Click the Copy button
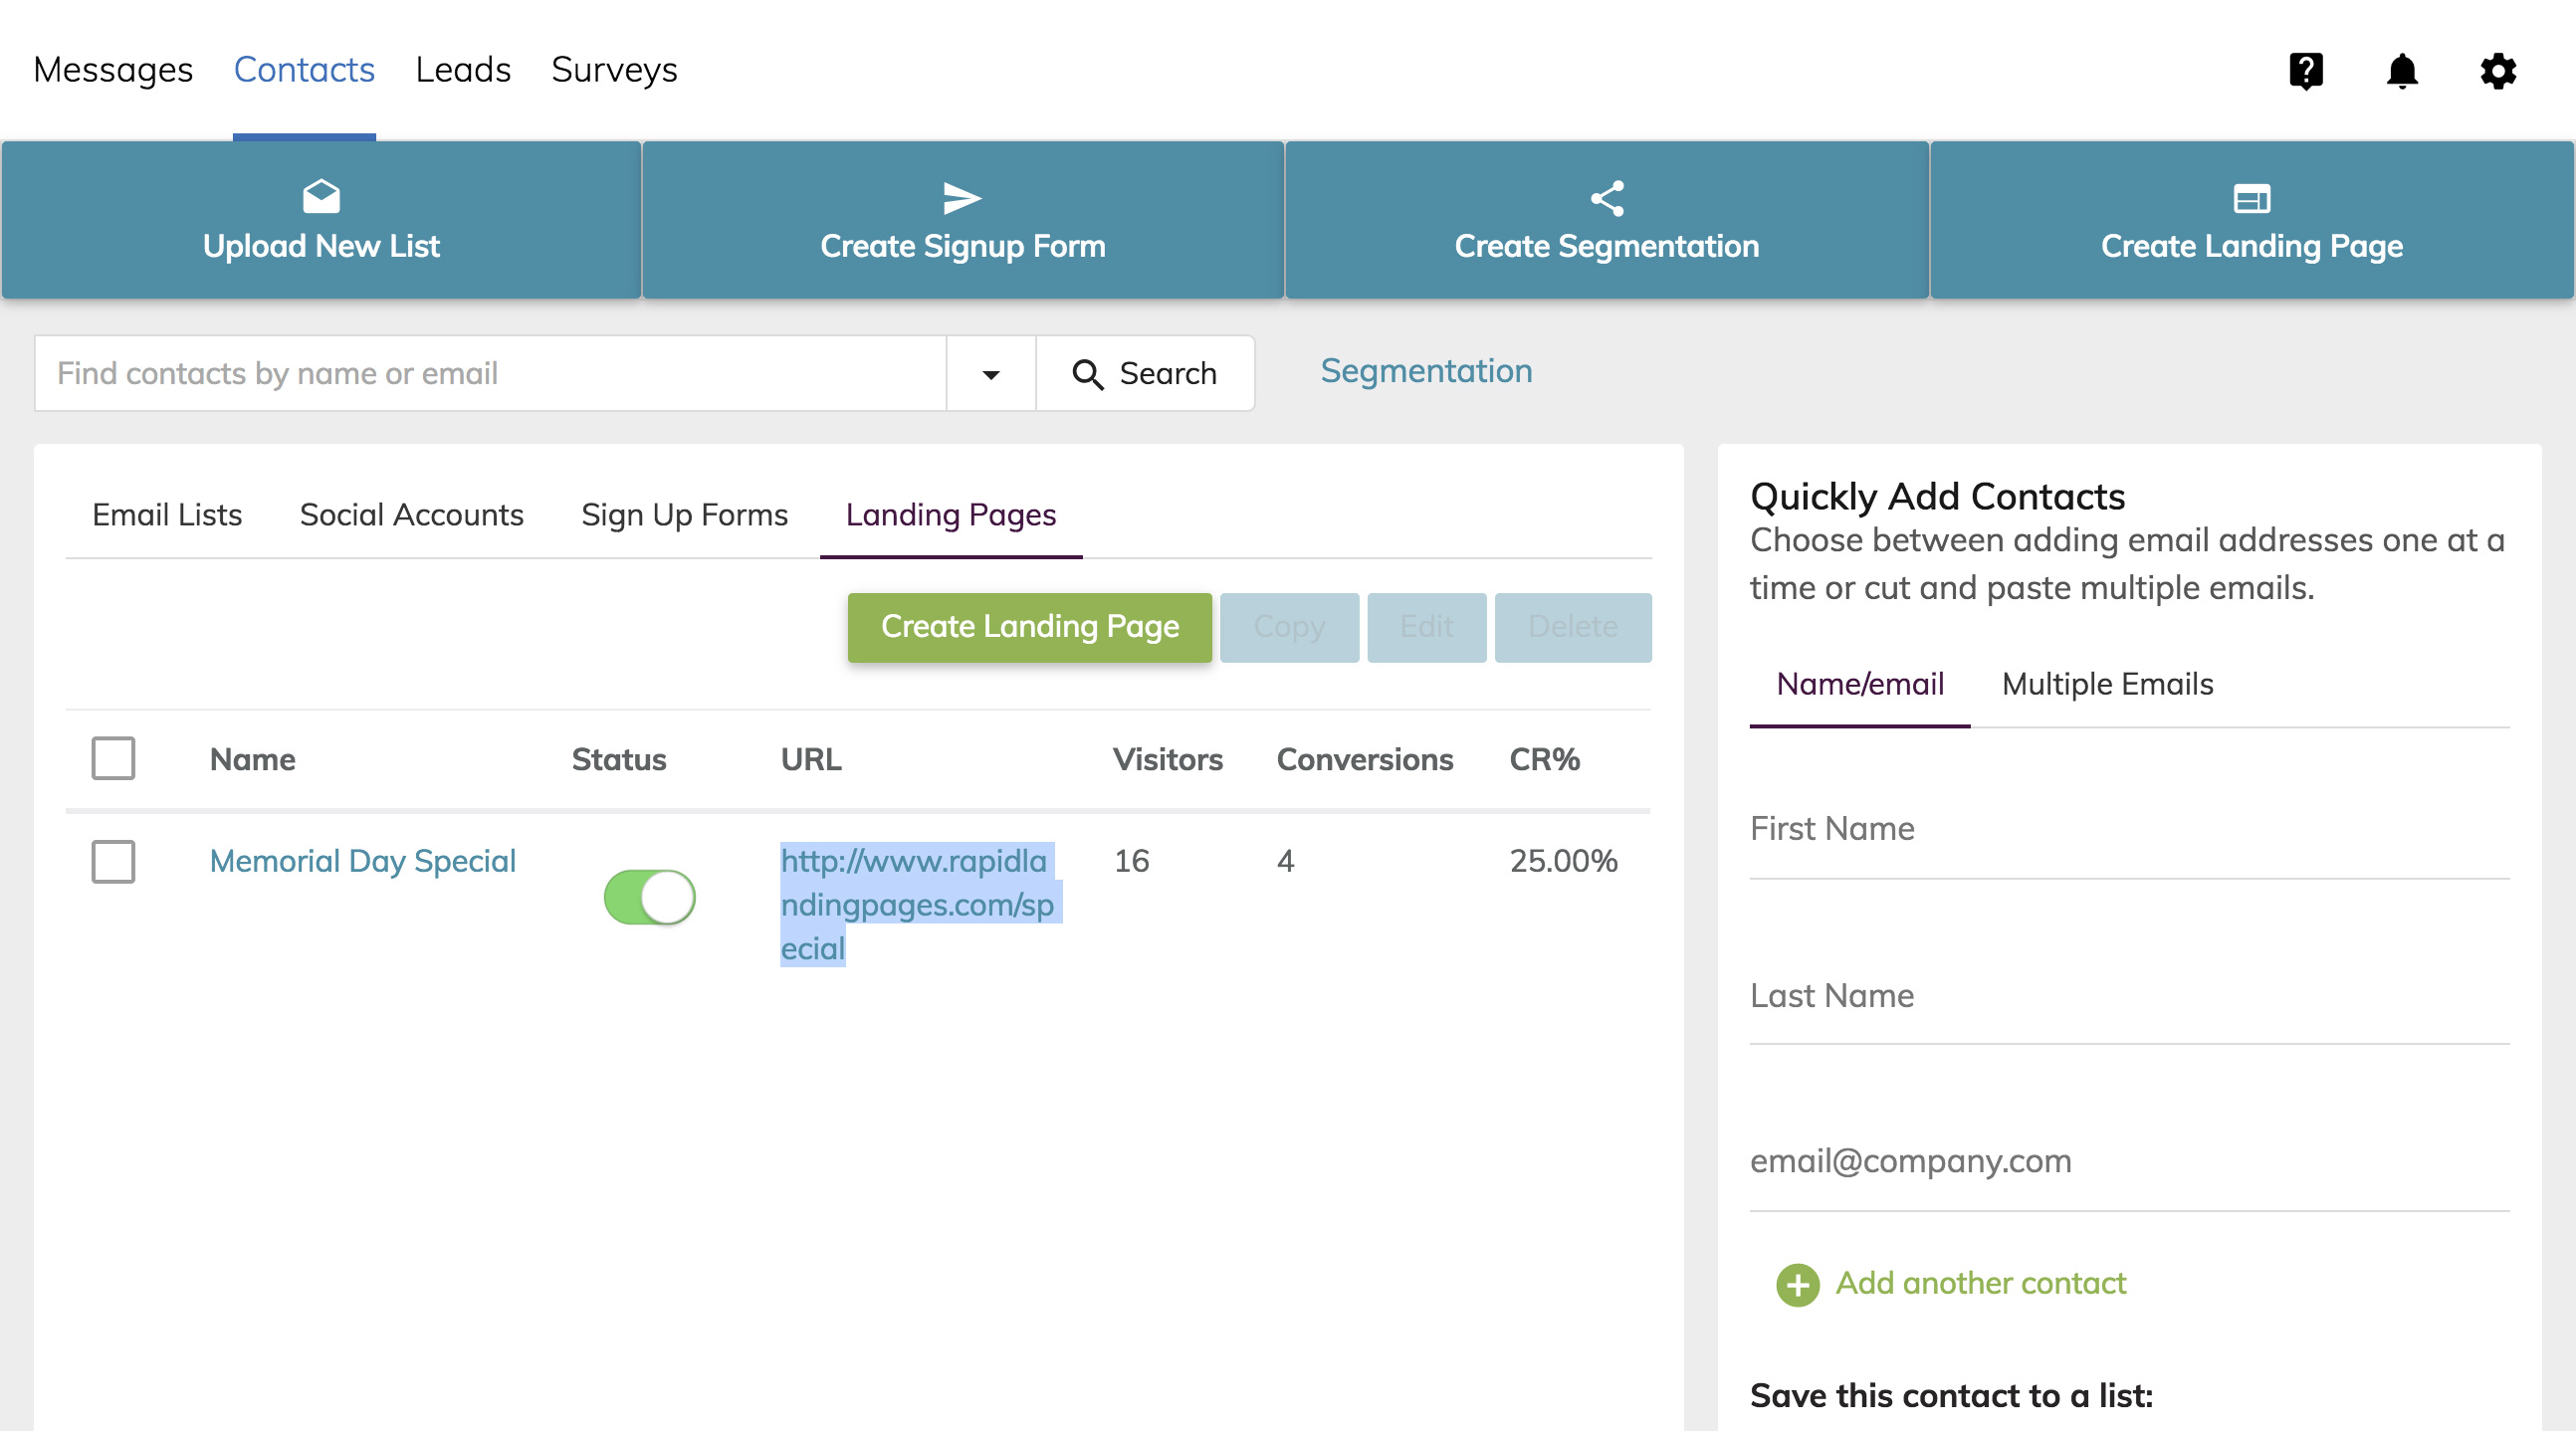Image resolution: width=2576 pixels, height=1436 pixels. [1289, 627]
